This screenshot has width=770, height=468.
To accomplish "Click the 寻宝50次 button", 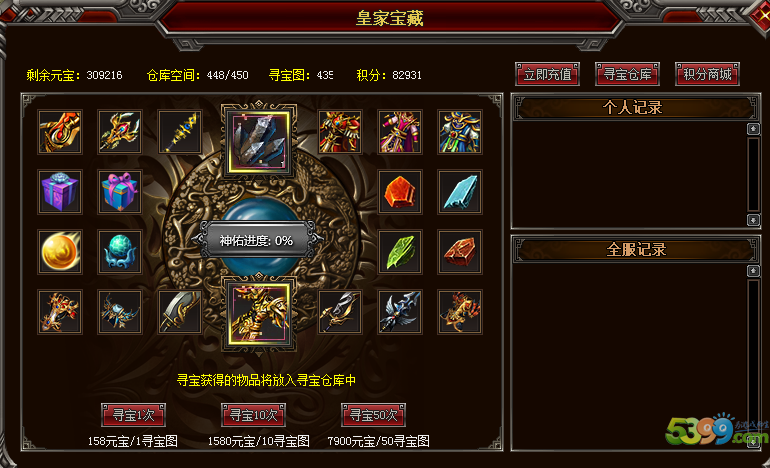I will click(373, 415).
